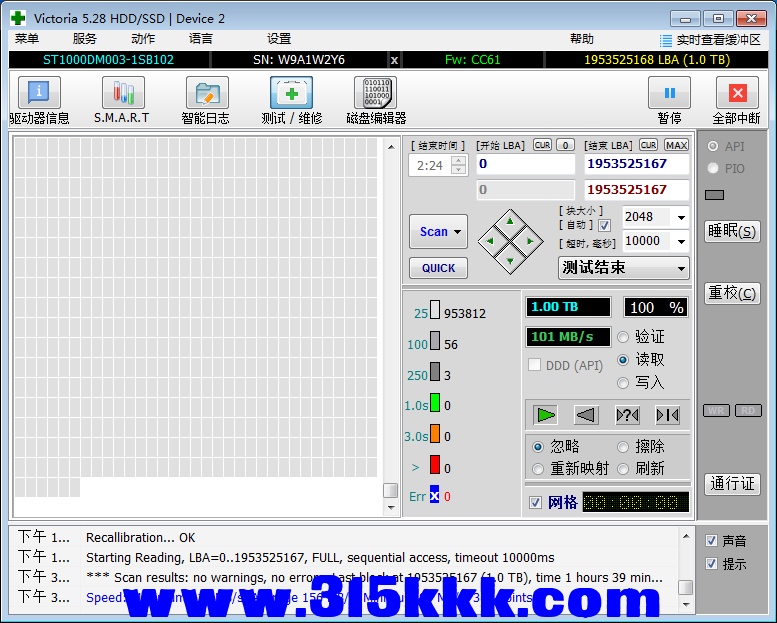The width and height of the screenshot is (777, 623).
Task: Click the 暂停 pause icon
Action: click(x=669, y=94)
